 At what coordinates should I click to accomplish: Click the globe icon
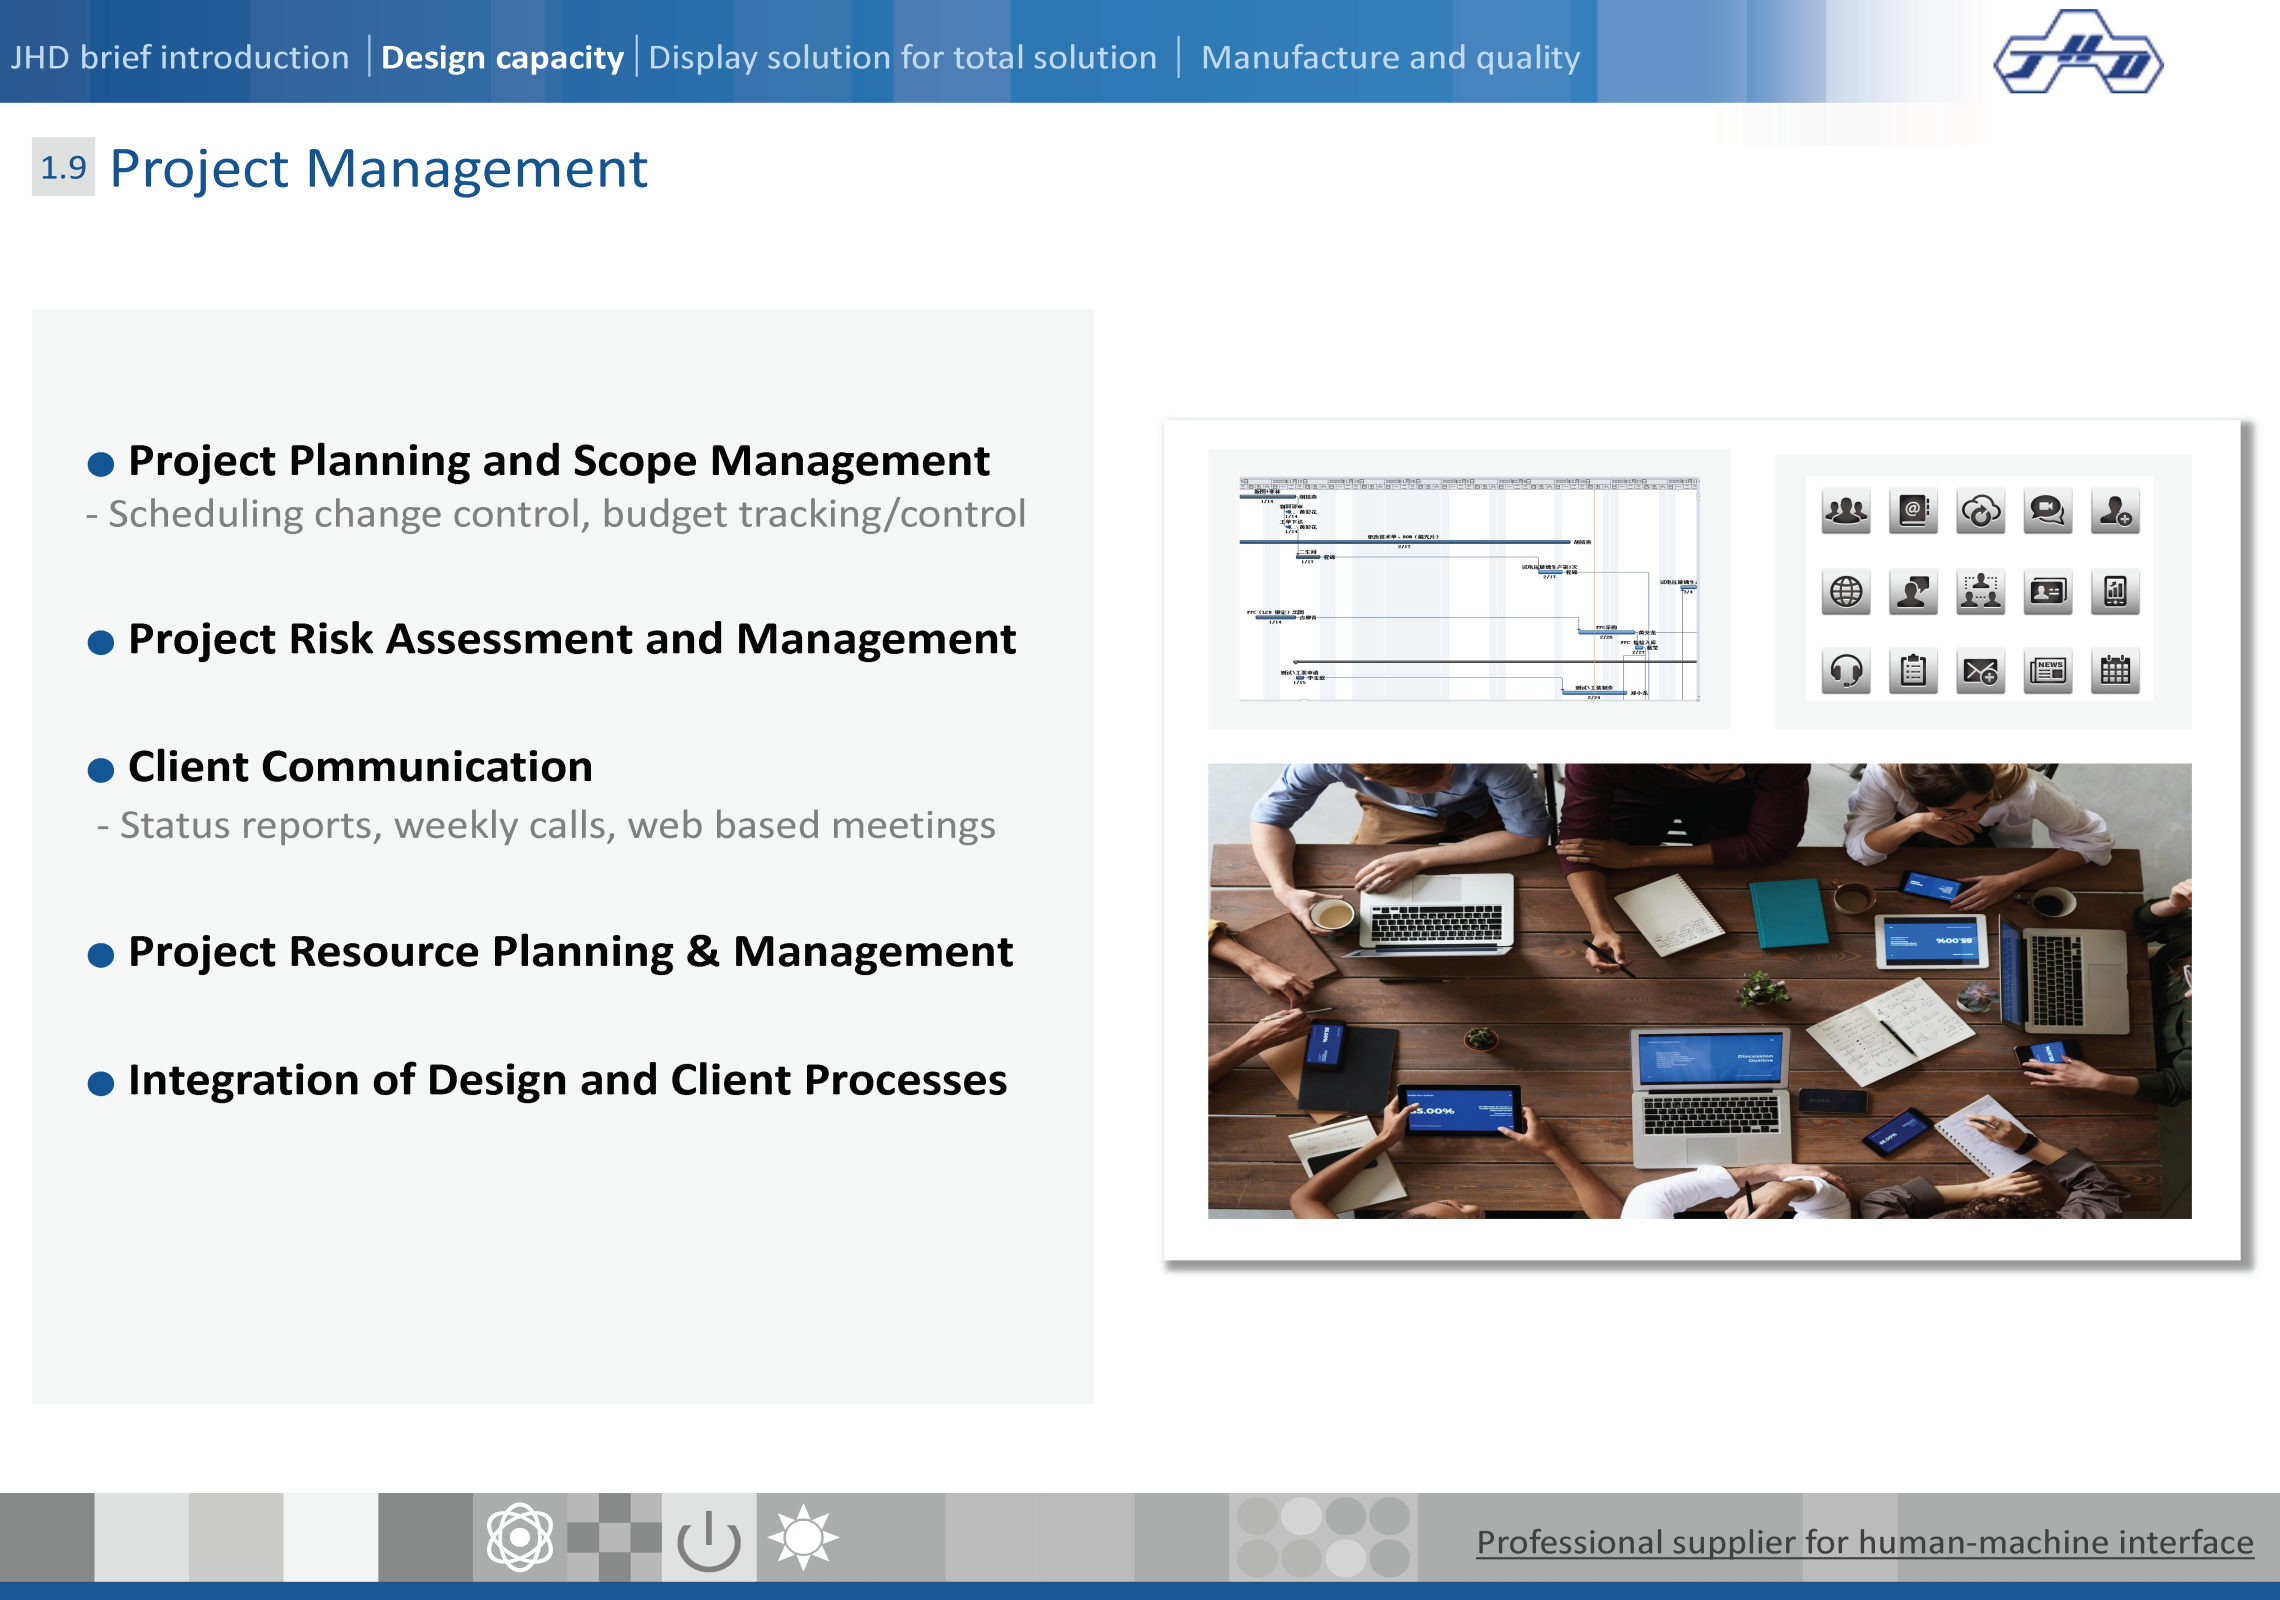[x=1846, y=591]
